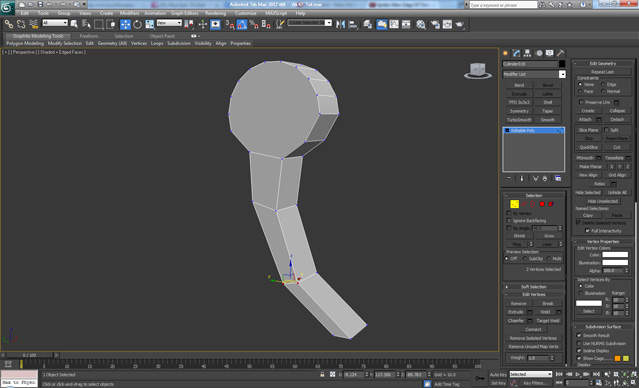Toggle the Percent Snap button
639x388 pixels.
(254, 24)
